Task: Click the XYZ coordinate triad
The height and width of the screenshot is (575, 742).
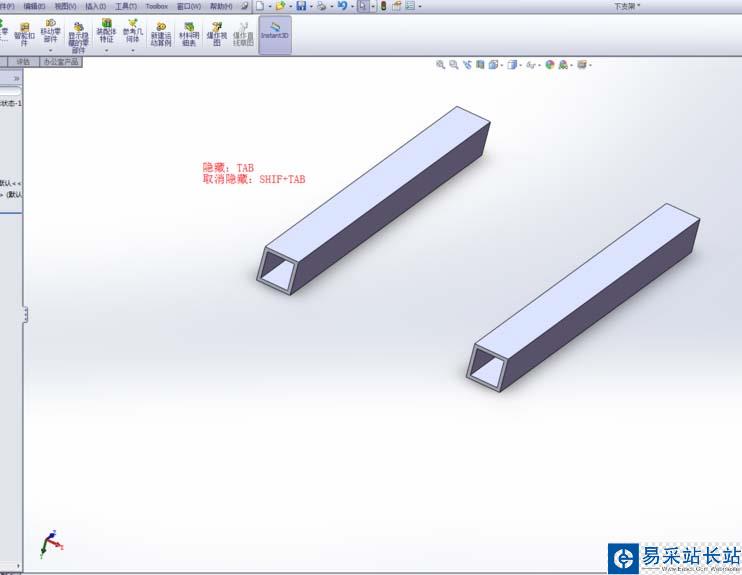Action: tap(51, 544)
